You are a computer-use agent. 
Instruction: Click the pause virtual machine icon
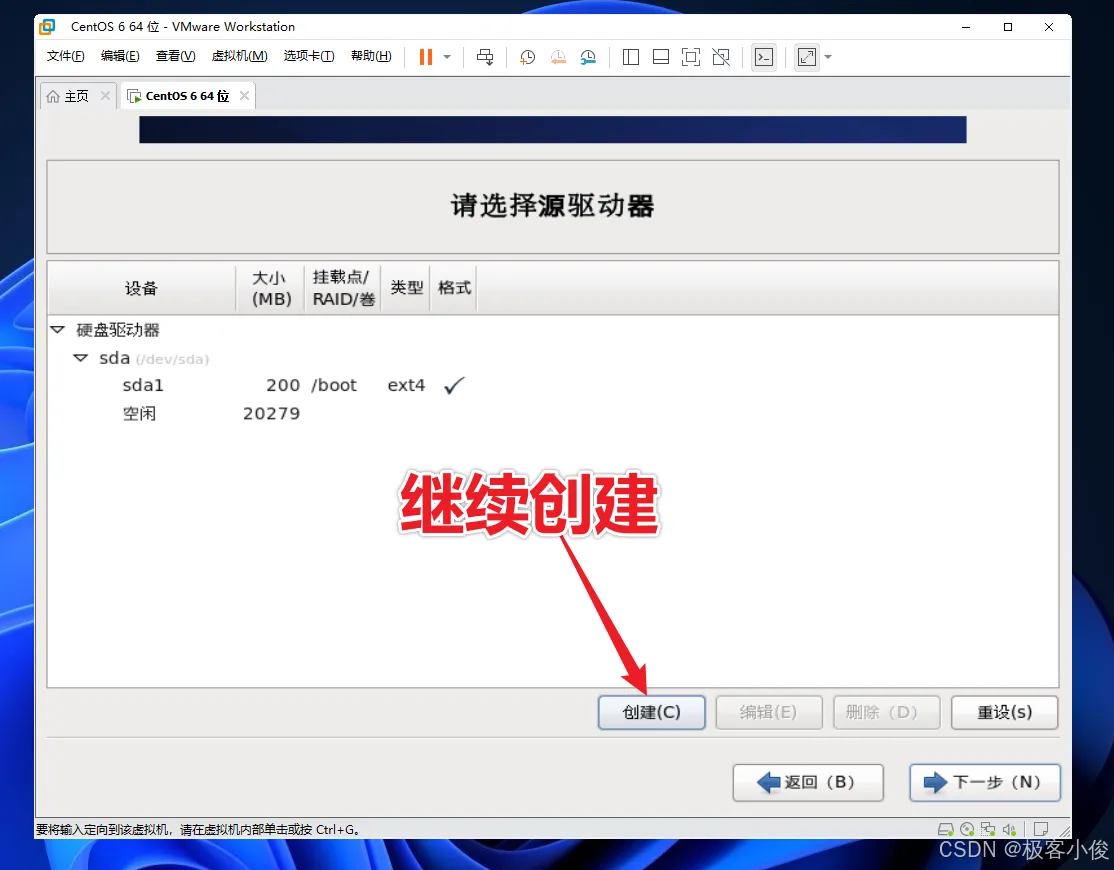(426, 57)
